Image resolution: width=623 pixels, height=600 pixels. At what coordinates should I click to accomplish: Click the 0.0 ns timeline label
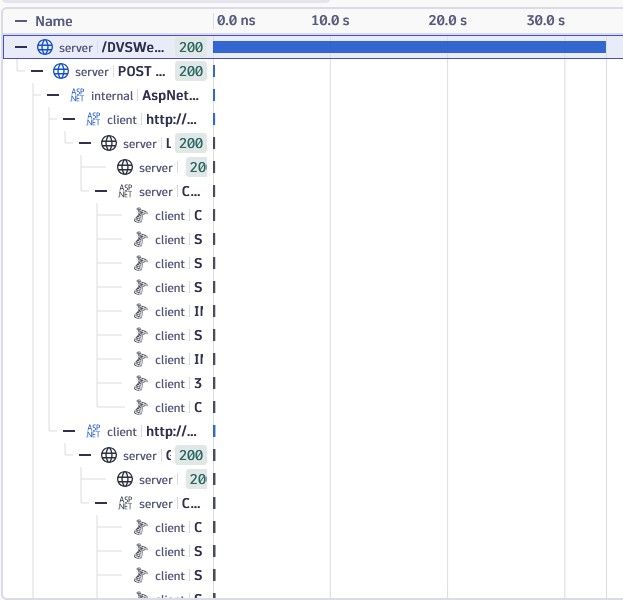[x=236, y=20]
